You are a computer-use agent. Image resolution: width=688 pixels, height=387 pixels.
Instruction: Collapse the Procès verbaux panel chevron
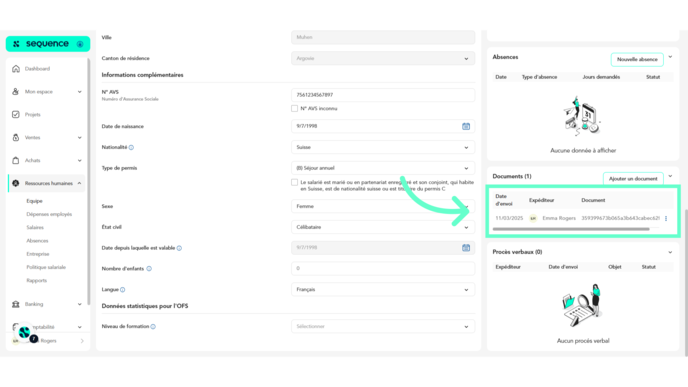click(670, 252)
